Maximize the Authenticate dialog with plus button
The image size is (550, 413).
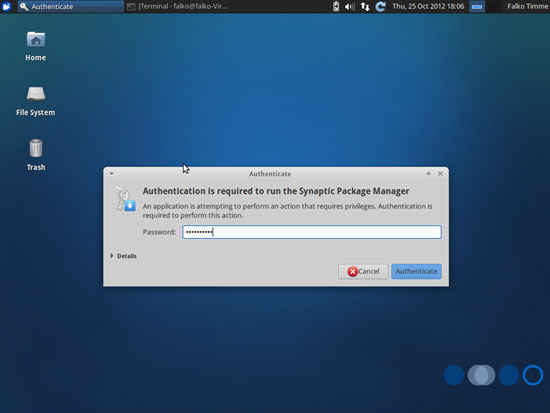428,173
